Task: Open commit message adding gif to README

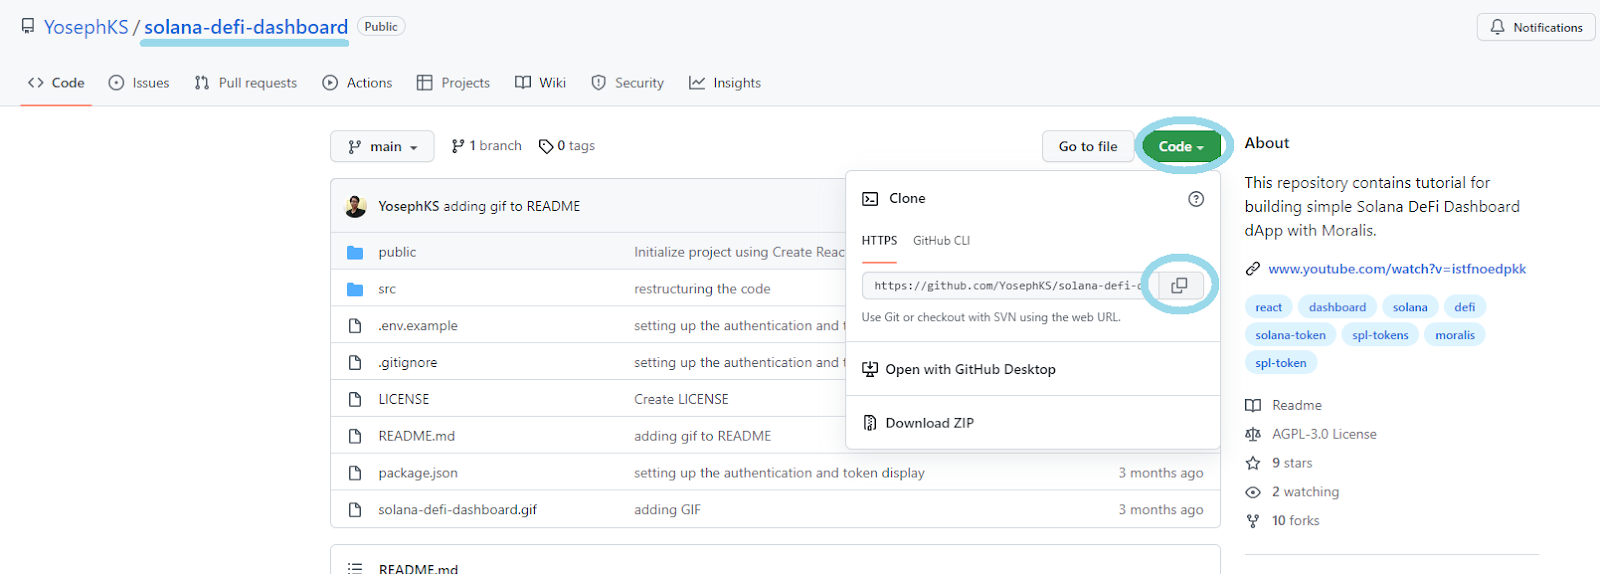Action: 511,206
